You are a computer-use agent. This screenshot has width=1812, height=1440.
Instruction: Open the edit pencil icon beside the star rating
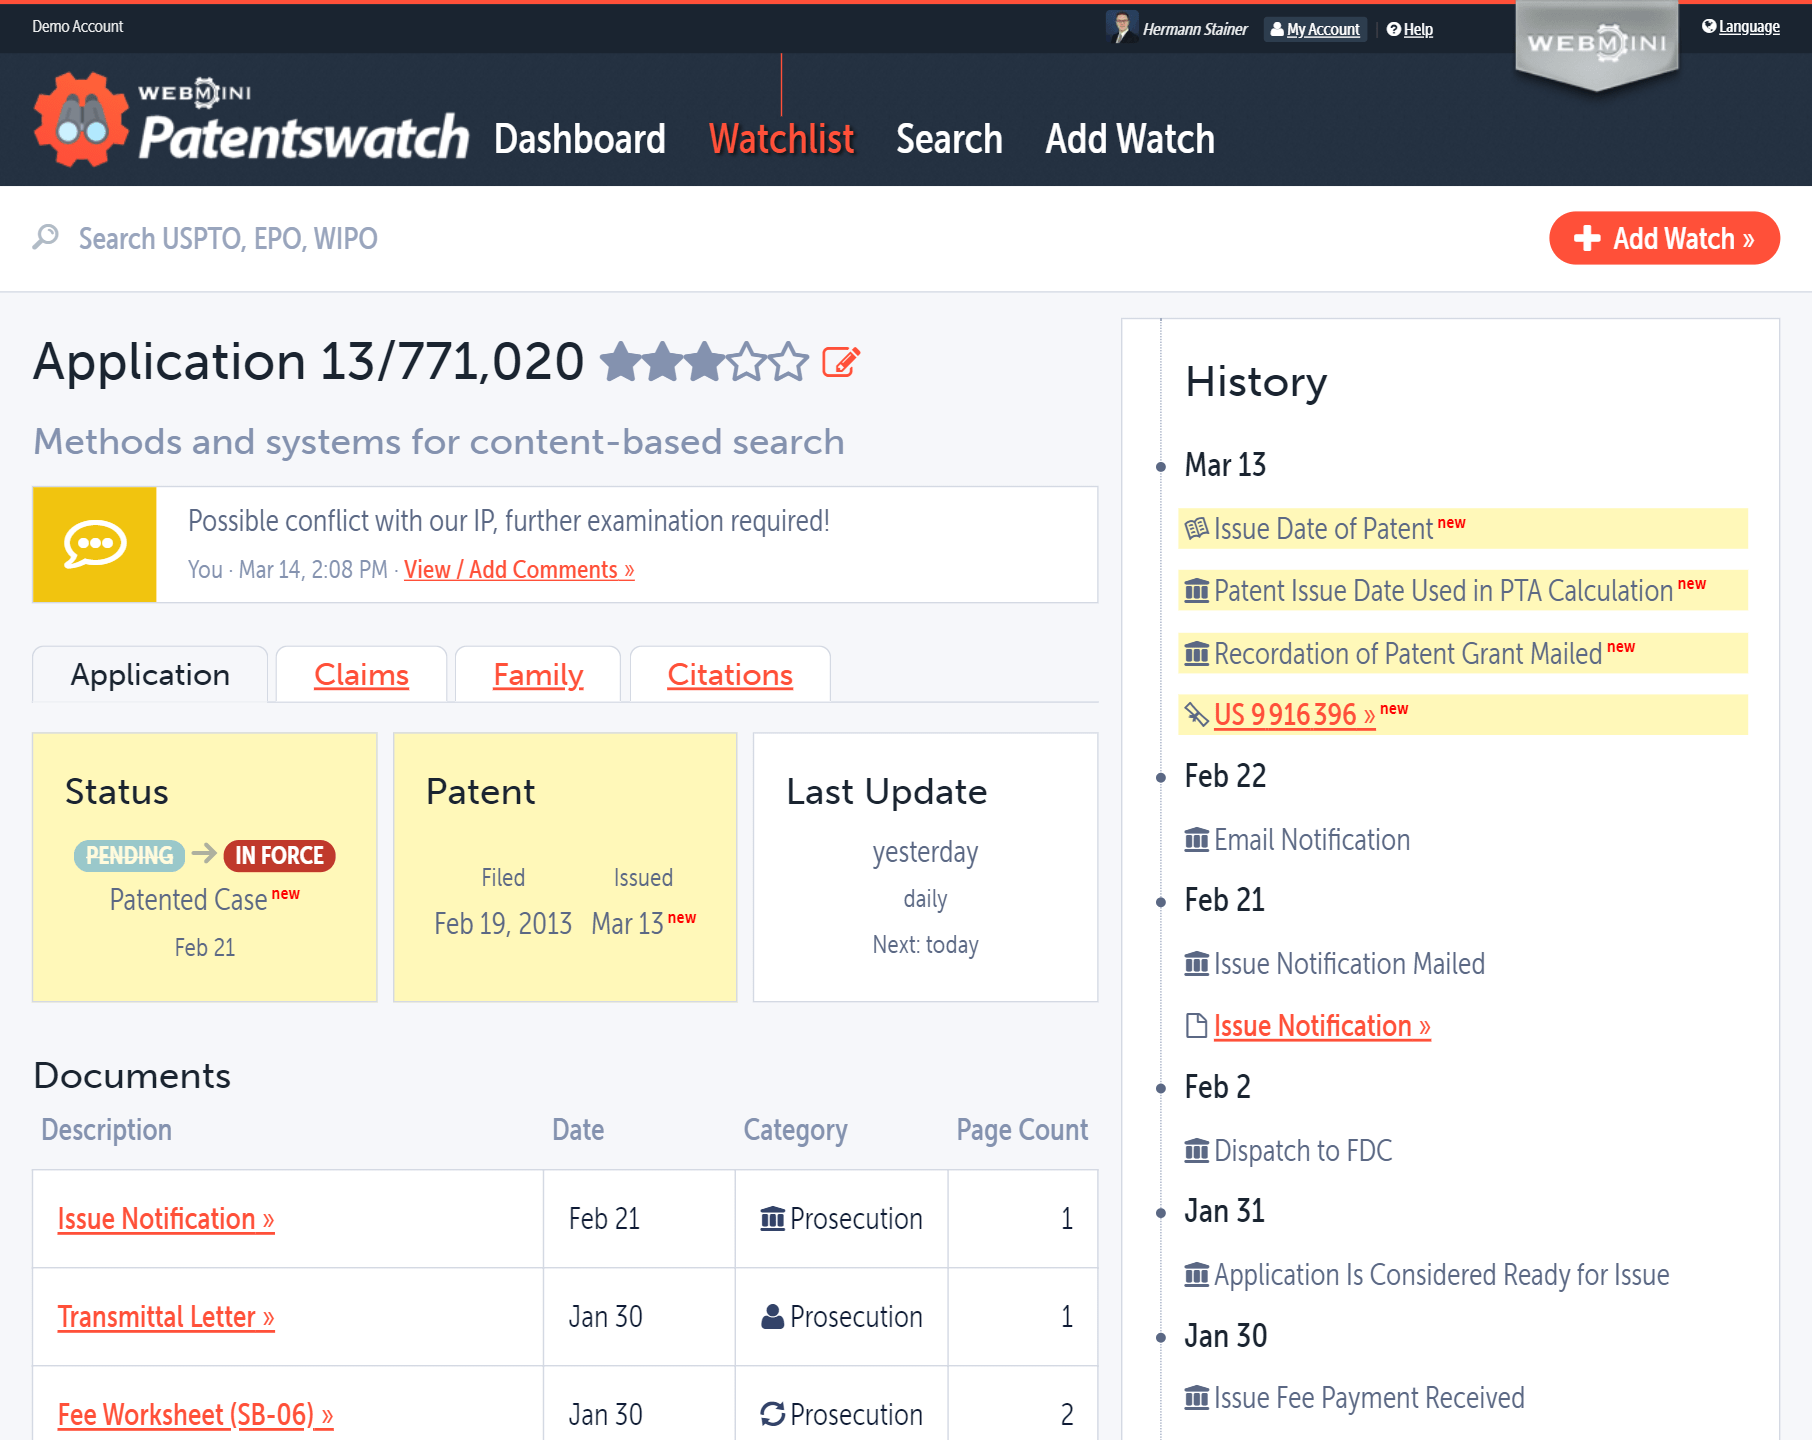coord(840,363)
